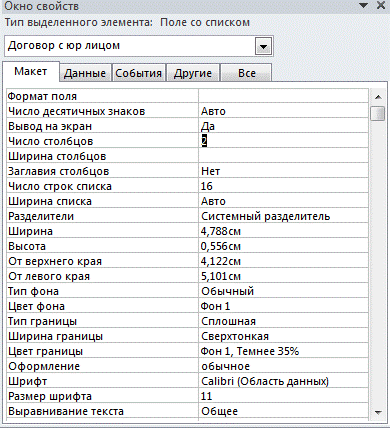Open the property sheet options arrow
The image size is (390, 428).
point(364,6)
